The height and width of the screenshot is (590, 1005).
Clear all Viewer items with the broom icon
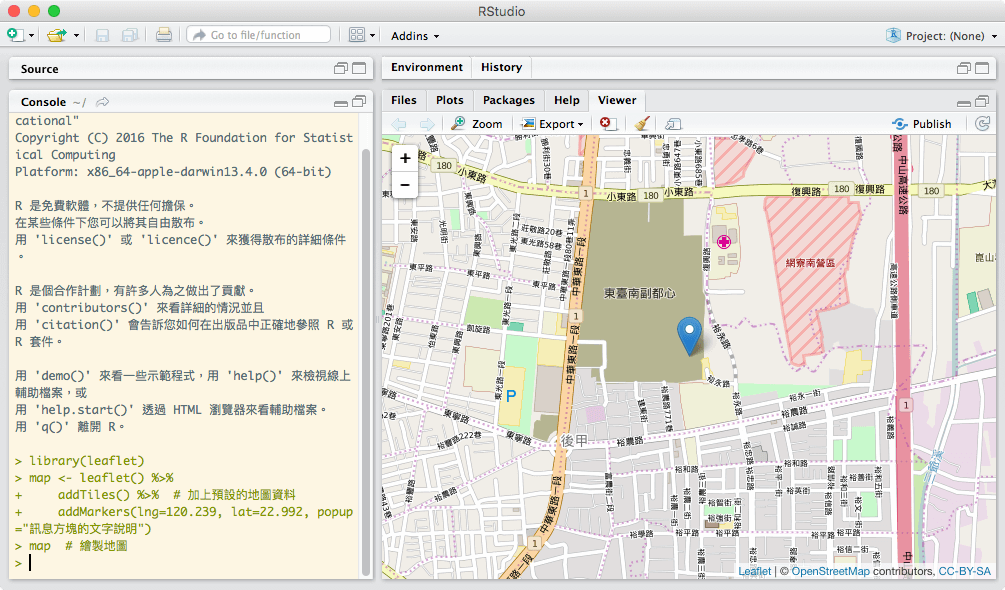[x=641, y=124]
